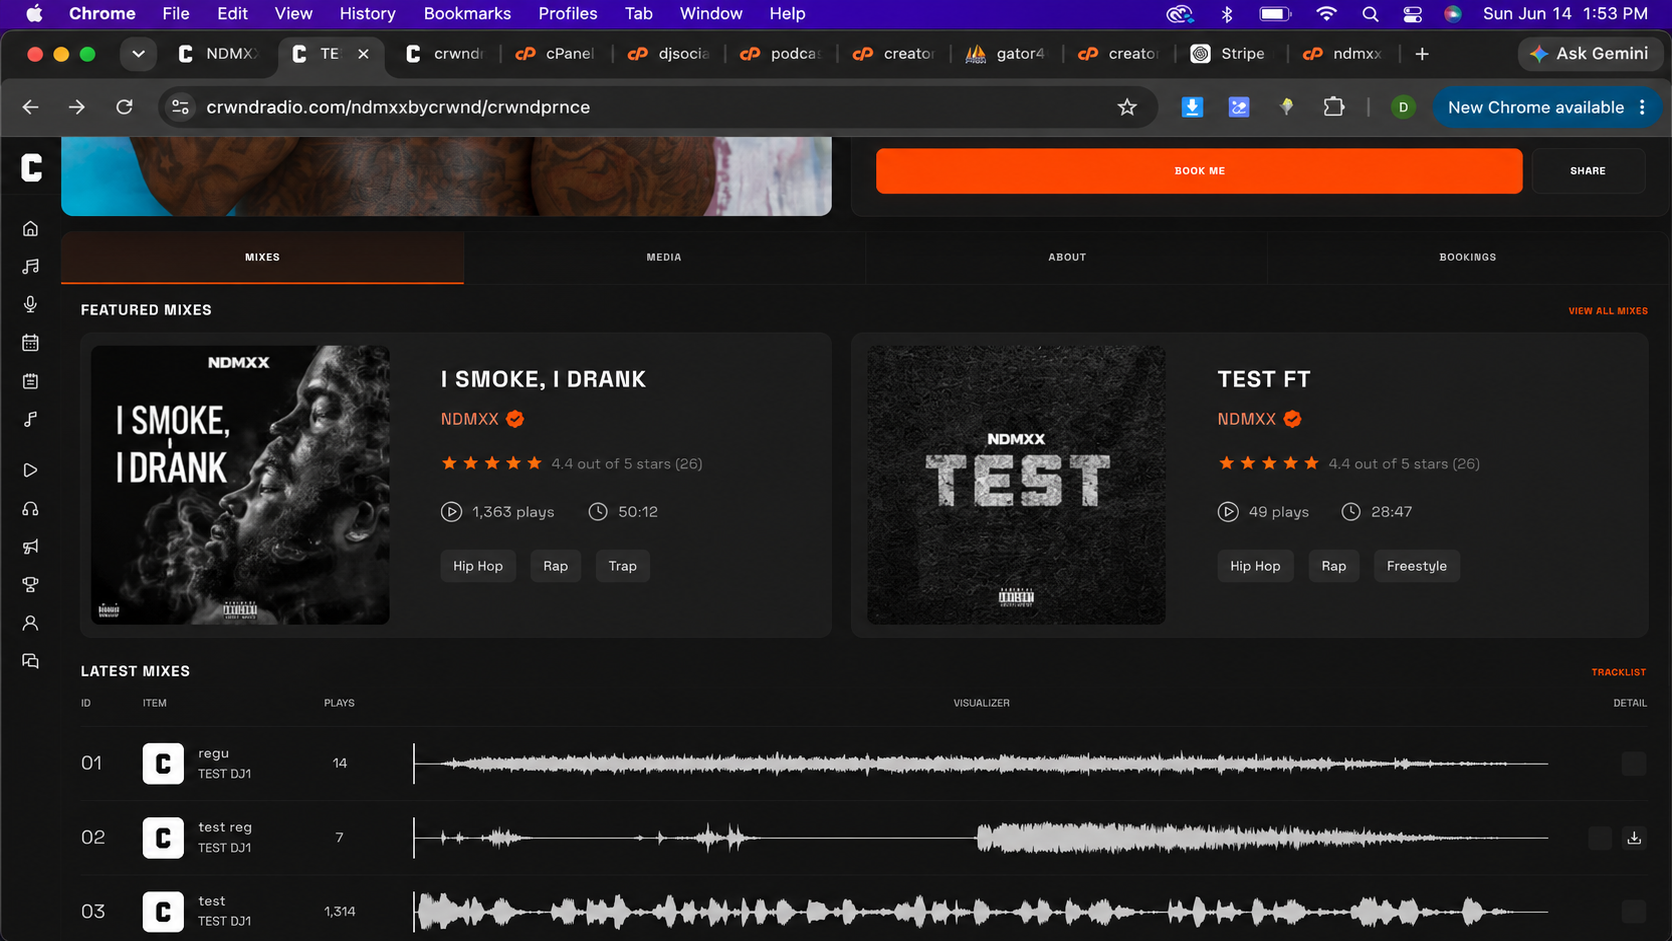Open macOS Control Center
Screen dimensions: 1672x941
1412,14
